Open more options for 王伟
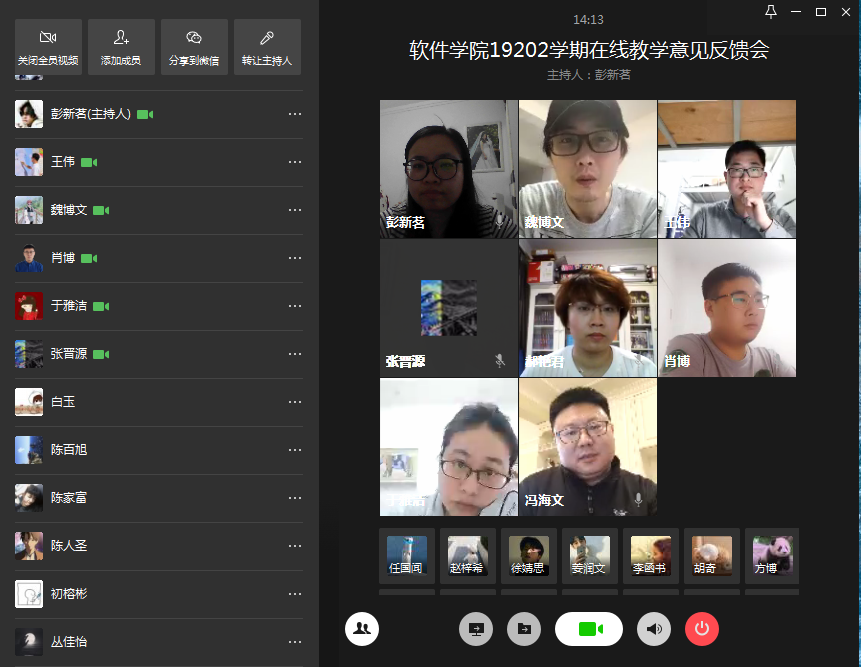Viewport: 861px width, 667px height. 295,162
